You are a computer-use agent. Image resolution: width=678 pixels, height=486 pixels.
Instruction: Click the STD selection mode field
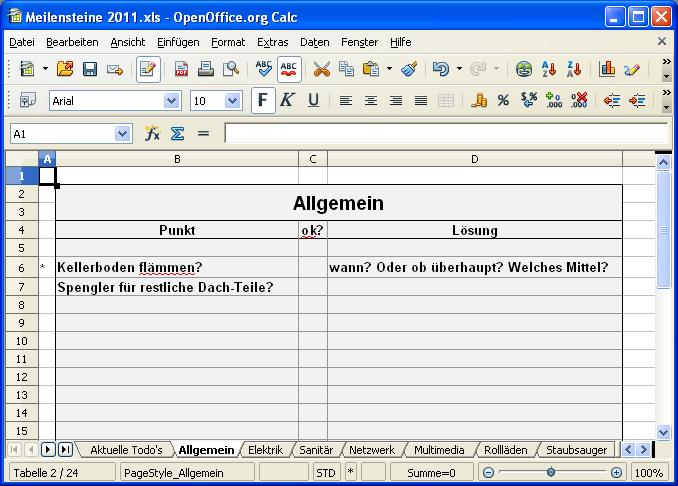(326, 473)
